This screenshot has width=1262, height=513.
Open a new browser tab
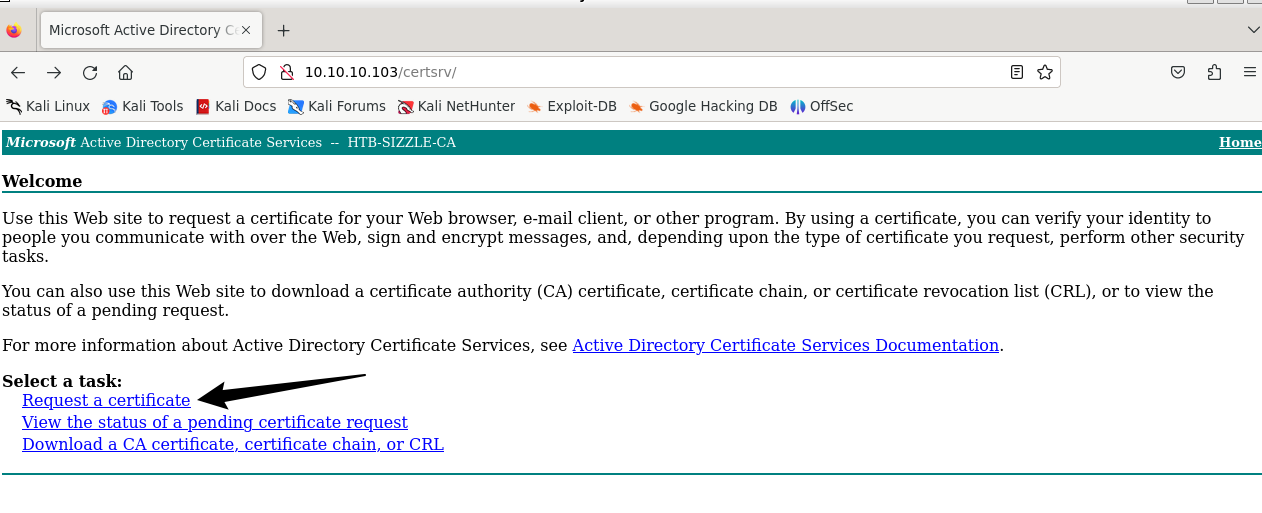click(283, 30)
